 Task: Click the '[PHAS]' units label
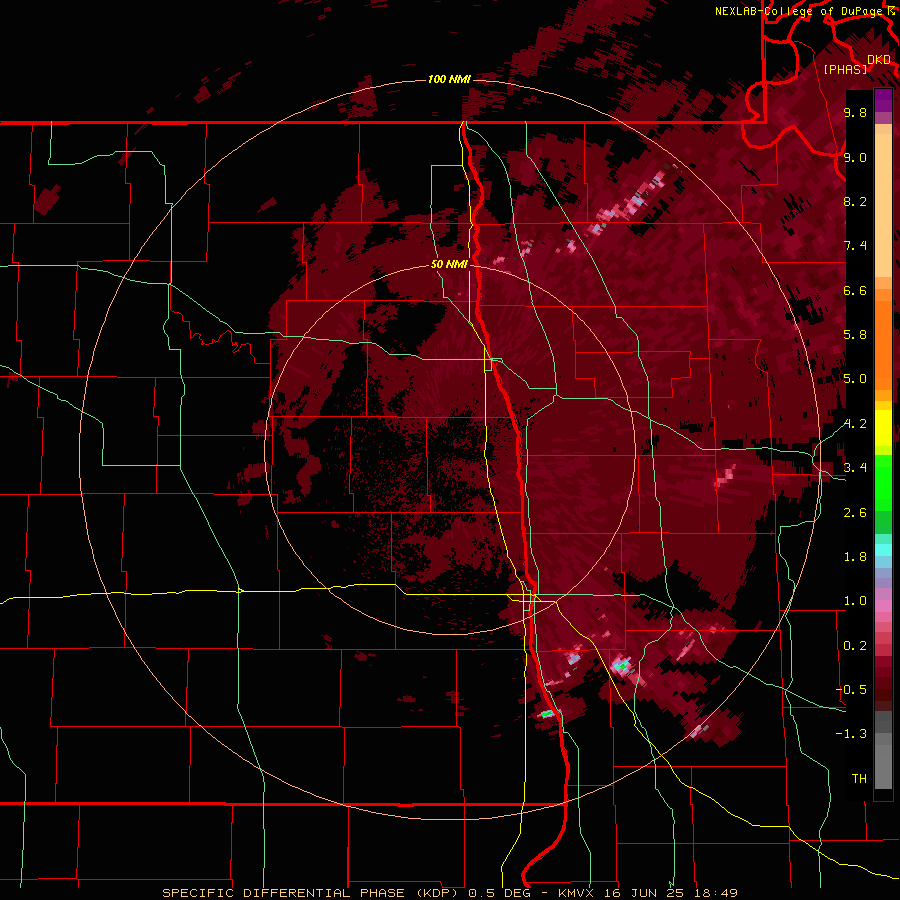click(845, 69)
